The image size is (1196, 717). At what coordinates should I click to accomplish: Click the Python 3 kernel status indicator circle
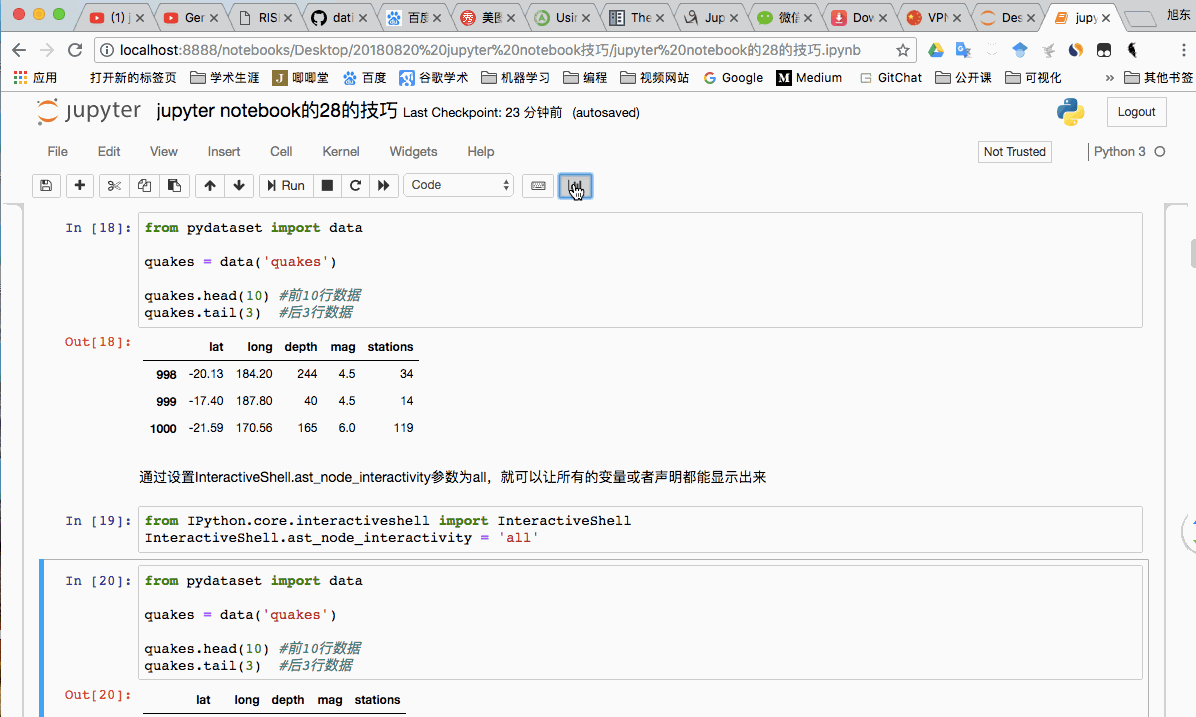[x=1159, y=152]
